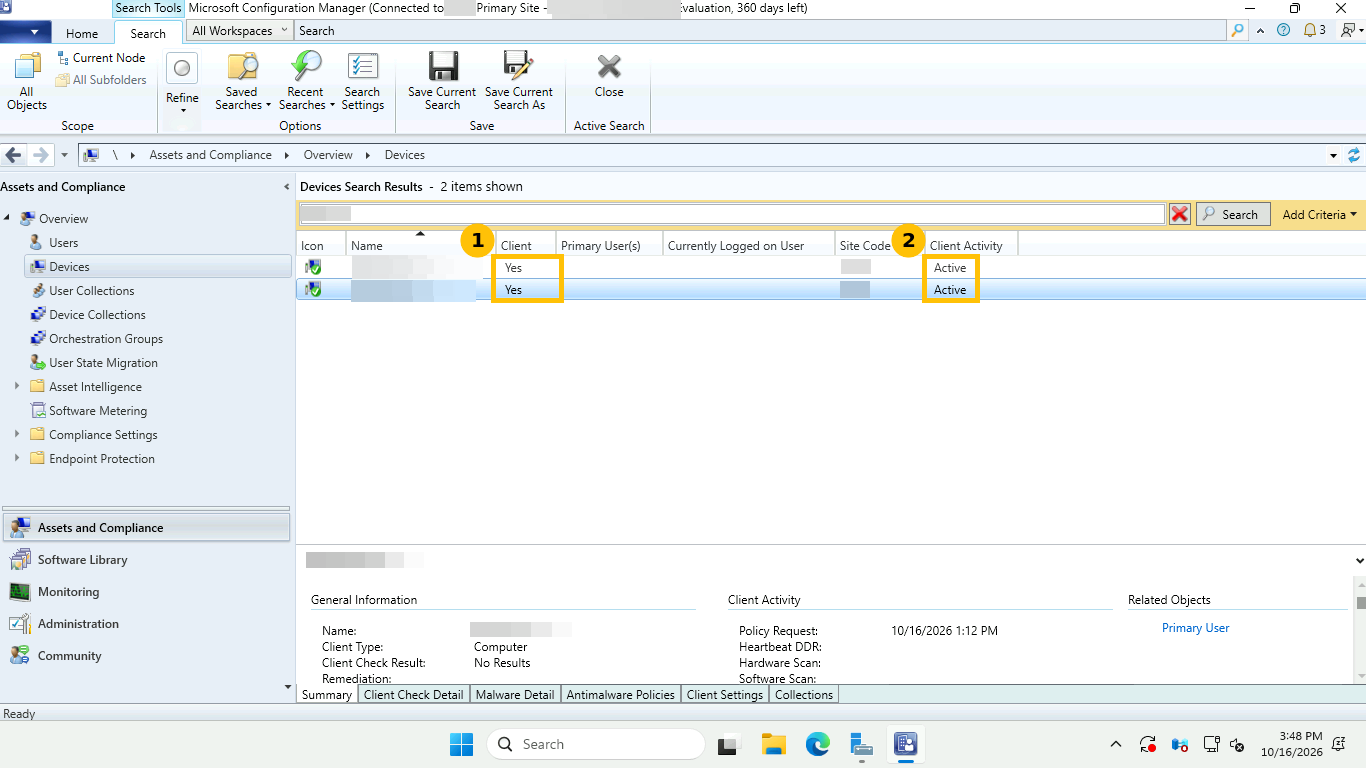This screenshot has width=1366, height=768.
Task: Go back with the navigation arrow
Action: tap(14, 155)
